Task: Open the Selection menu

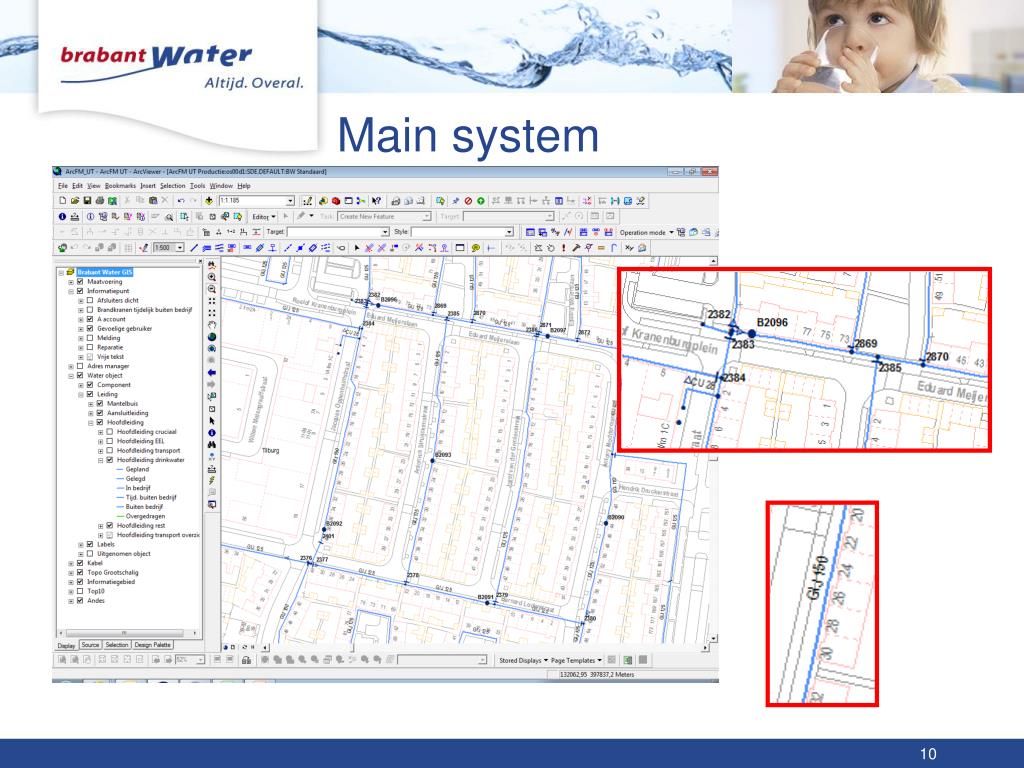Action: tap(173, 185)
